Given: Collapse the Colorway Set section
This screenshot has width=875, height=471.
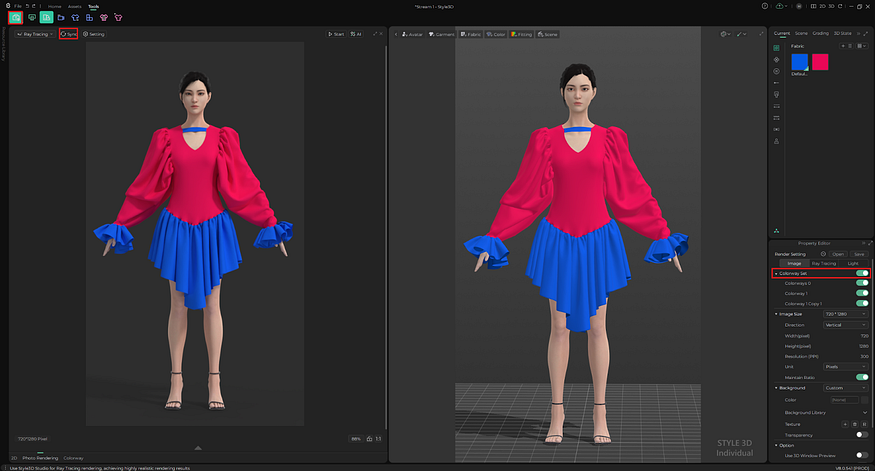Looking at the screenshot, I should coord(776,273).
